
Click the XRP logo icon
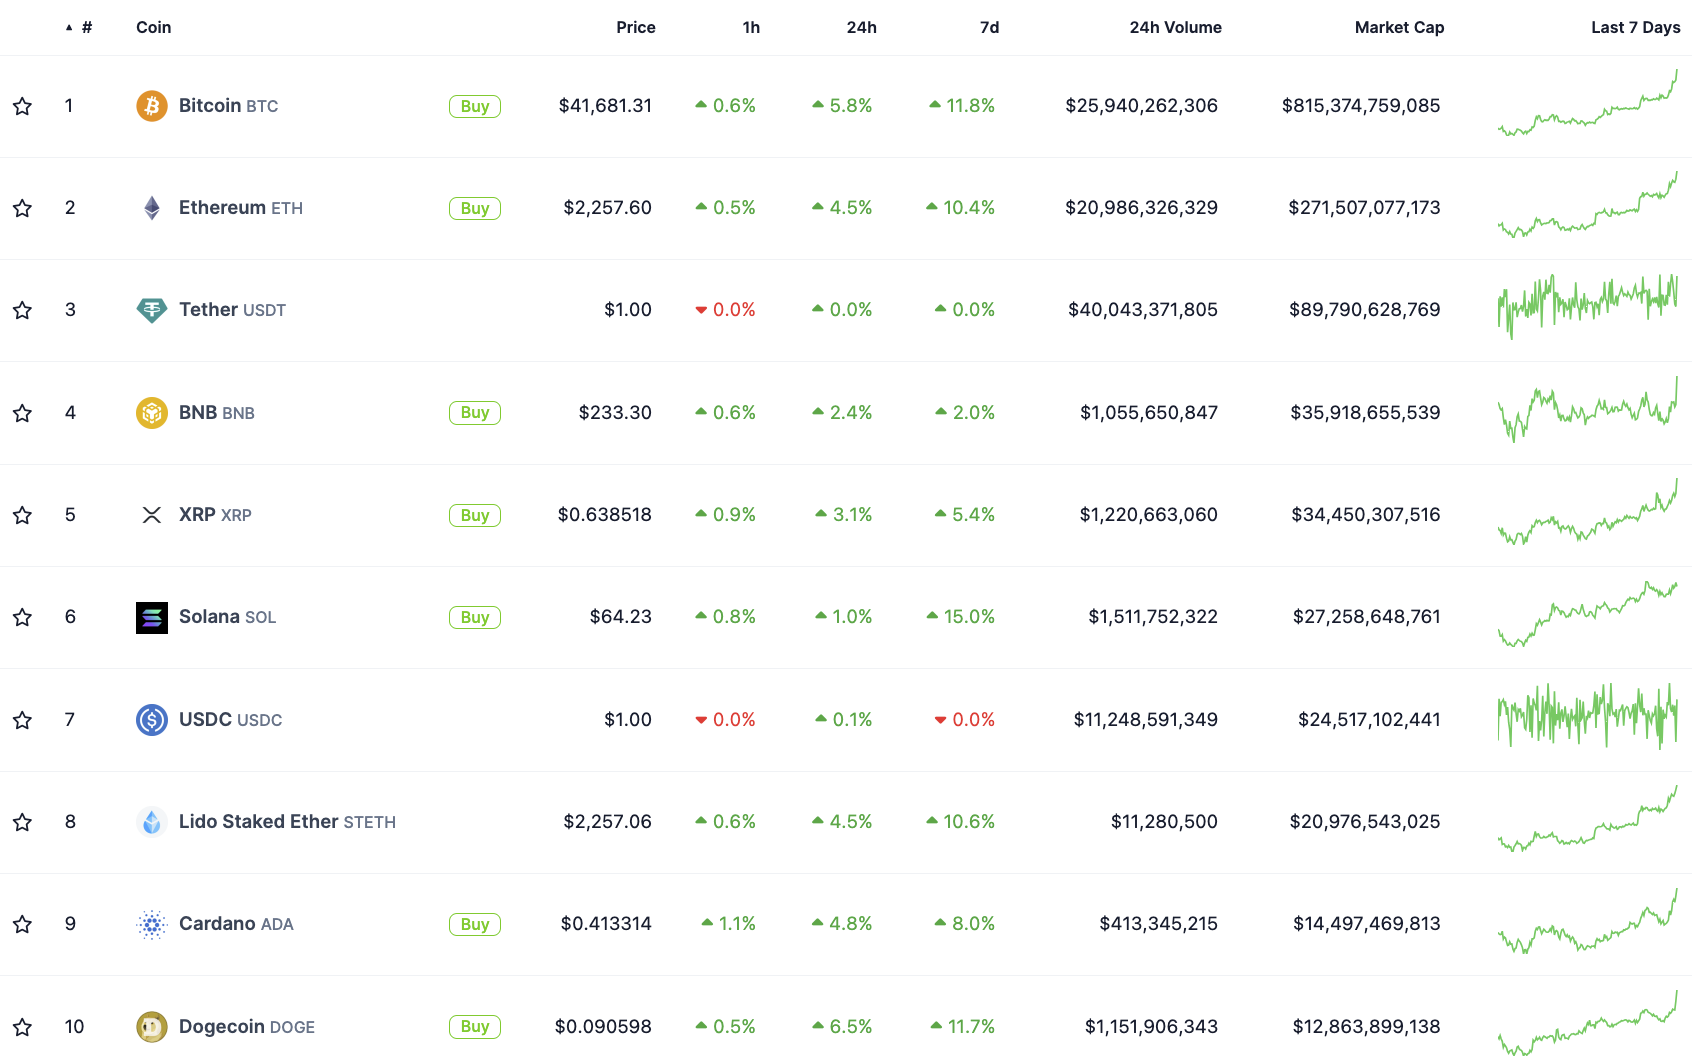click(x=152, y=515)
